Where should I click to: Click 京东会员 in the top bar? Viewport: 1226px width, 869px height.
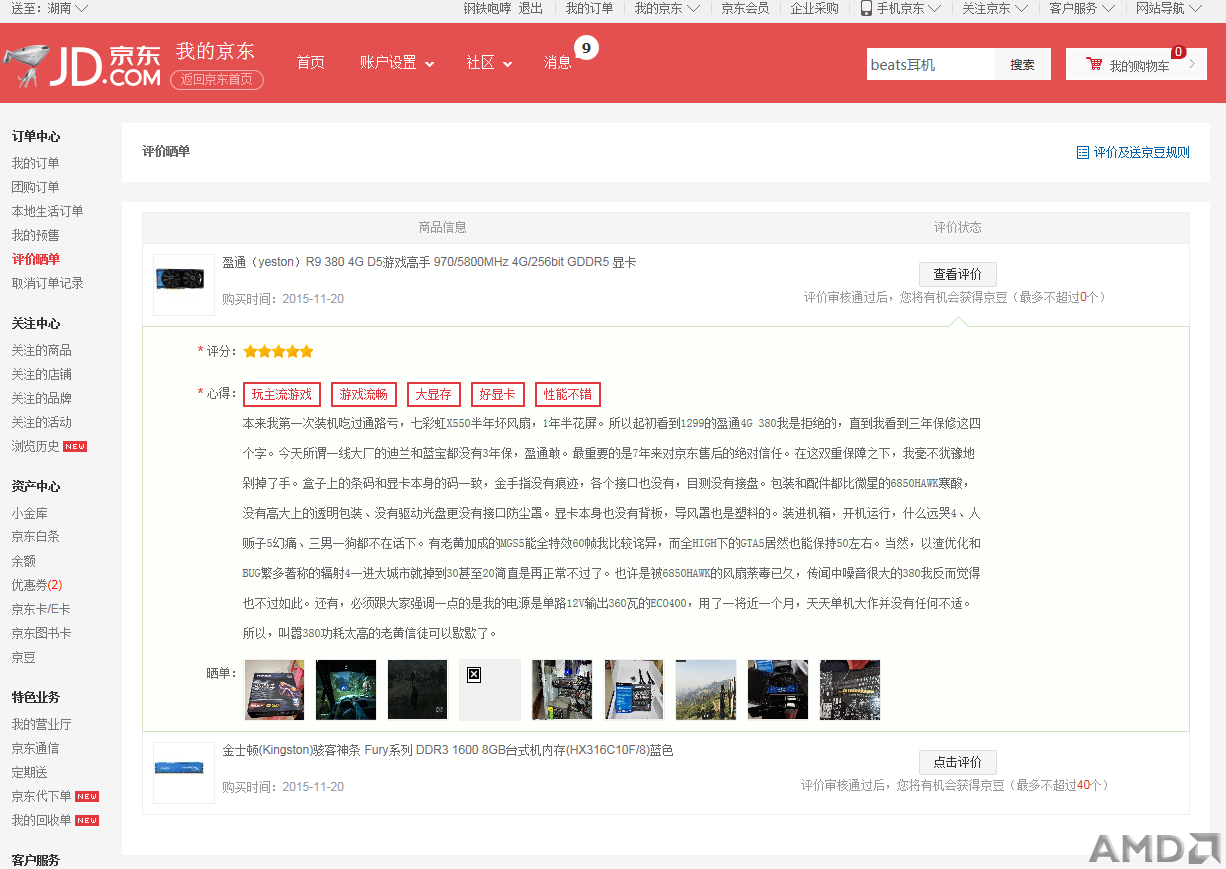[x=746, y=8]
